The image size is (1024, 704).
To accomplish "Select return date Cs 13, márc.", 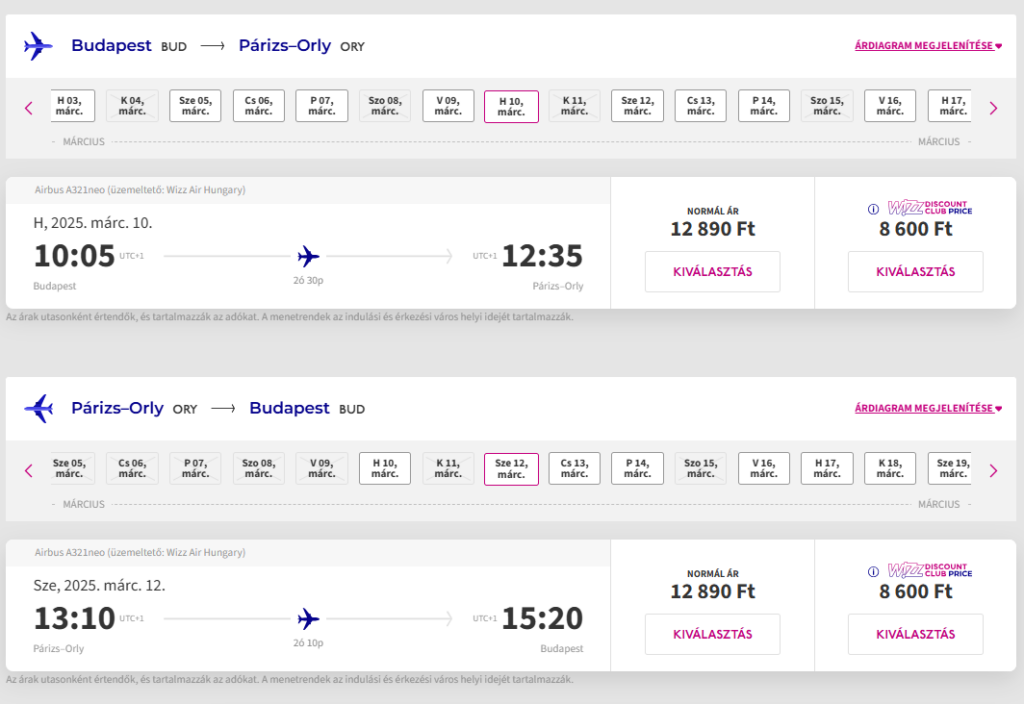I will click(574, 468).
